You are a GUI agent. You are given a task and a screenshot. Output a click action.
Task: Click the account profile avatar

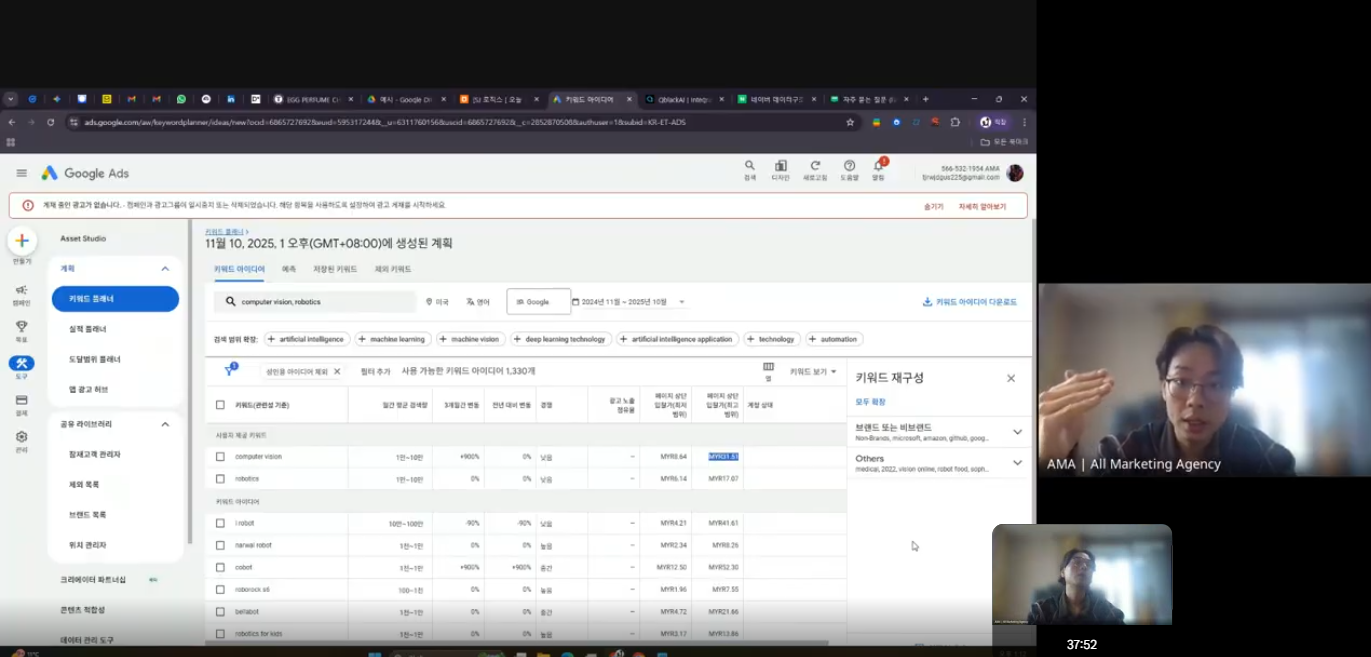tap(1015, 173)
